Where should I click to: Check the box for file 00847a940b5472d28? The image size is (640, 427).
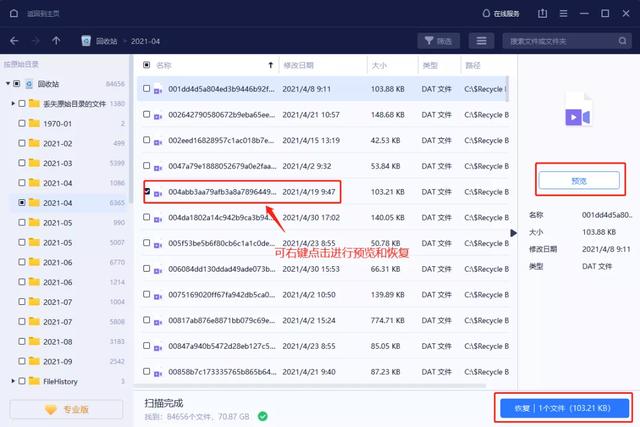point(147,345)
